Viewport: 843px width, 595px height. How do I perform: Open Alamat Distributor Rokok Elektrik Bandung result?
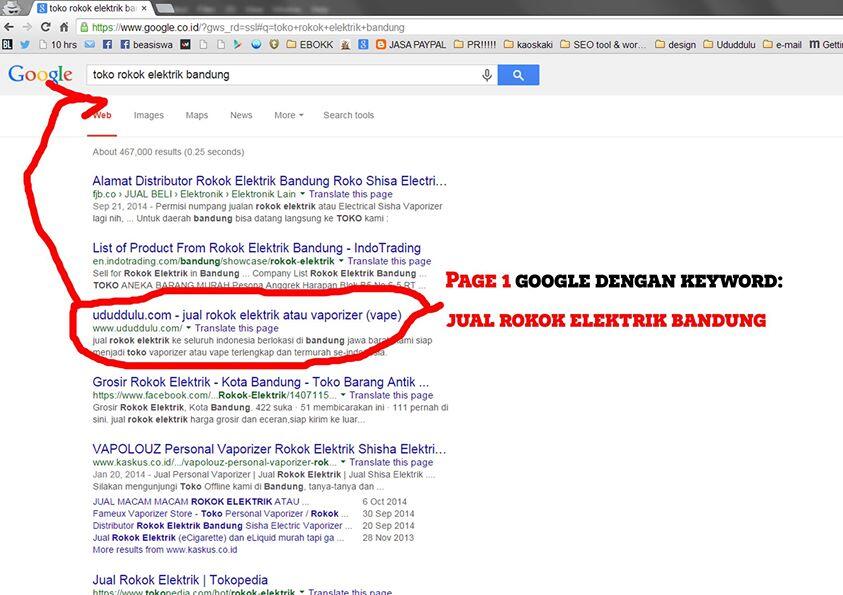point(269,181)
